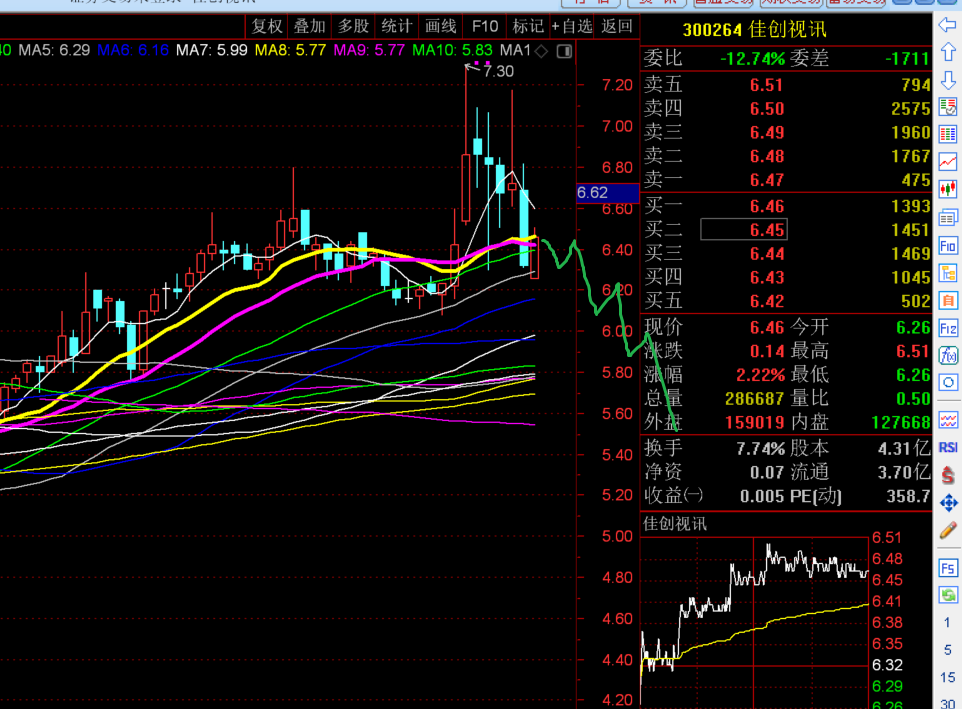Select the RSI indicator icon
This screenshot has height=709, width=962.
click(x=948, y=448)
